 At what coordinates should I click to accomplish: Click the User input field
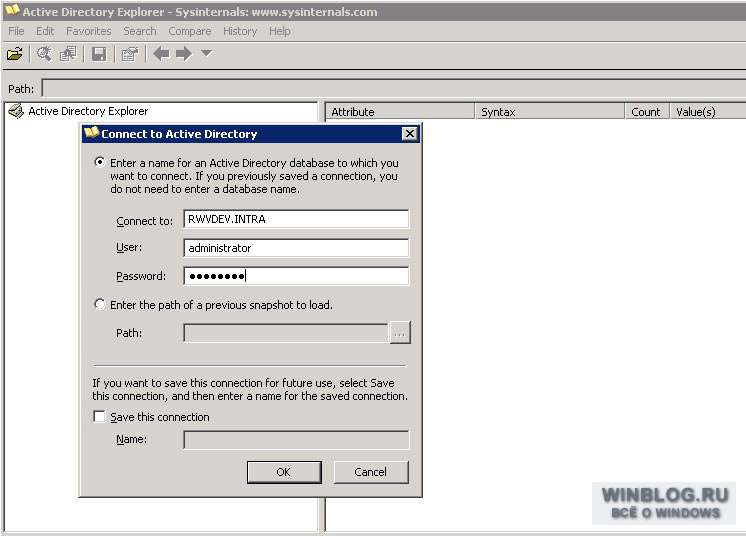tap(296, 248)
